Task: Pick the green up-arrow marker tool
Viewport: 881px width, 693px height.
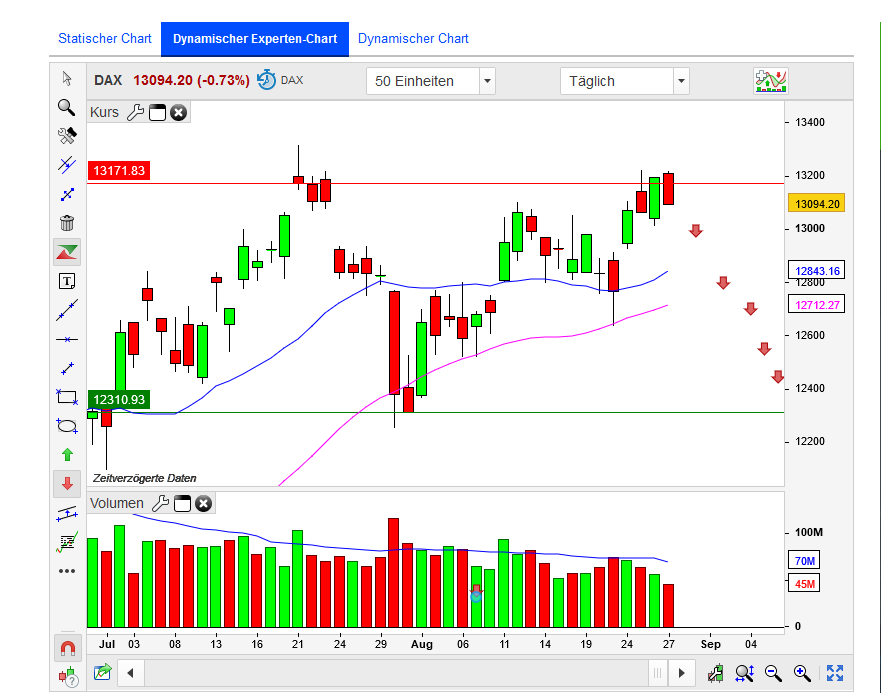Action: (67, 454)
